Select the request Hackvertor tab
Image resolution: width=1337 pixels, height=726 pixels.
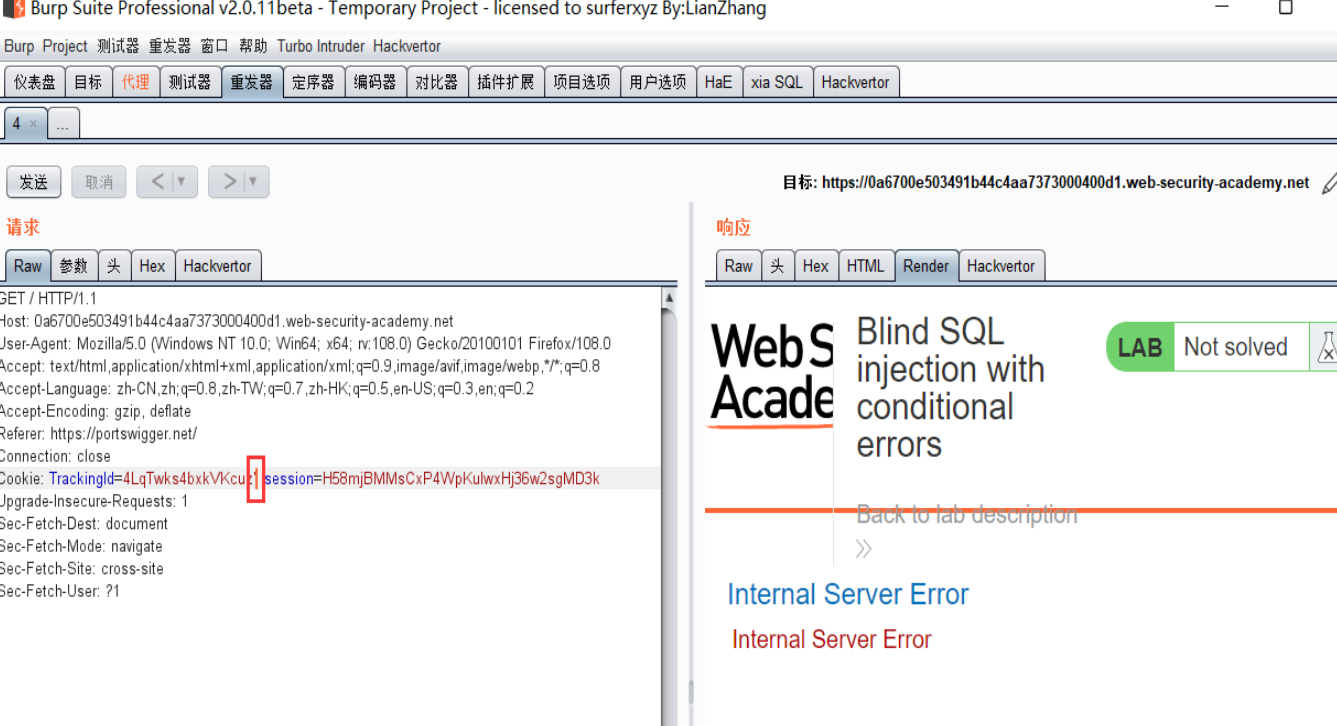[218, 266]
